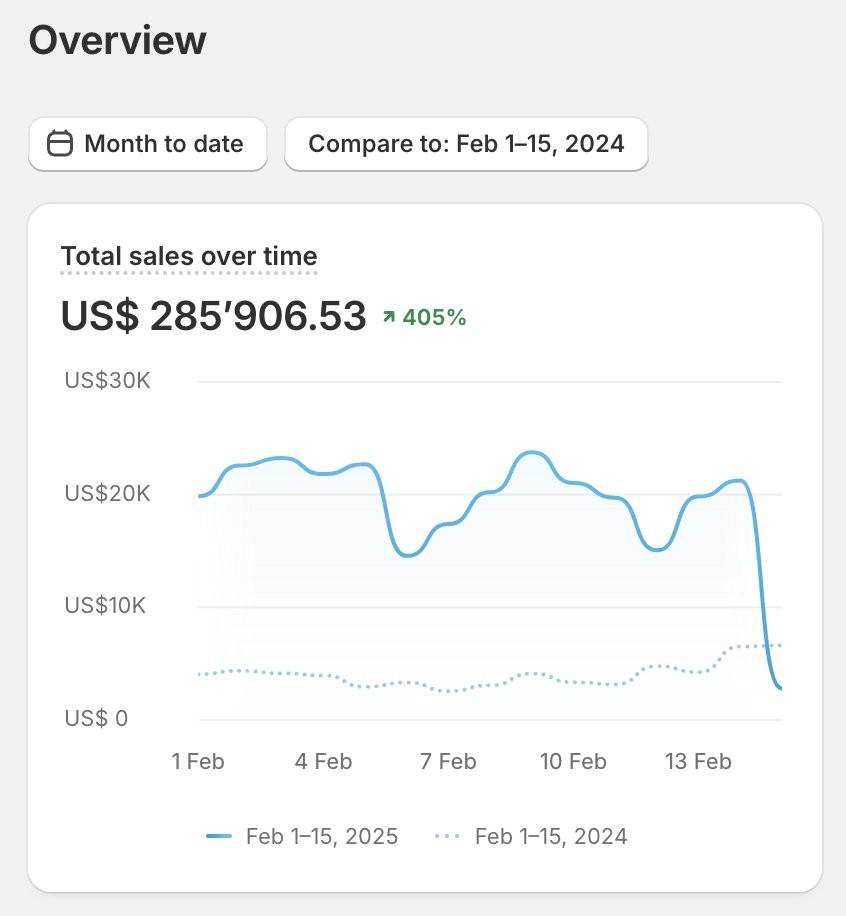Click the US$30K y-axis label
This screenshot has height=916, width=846.
[x=108, y=381]
